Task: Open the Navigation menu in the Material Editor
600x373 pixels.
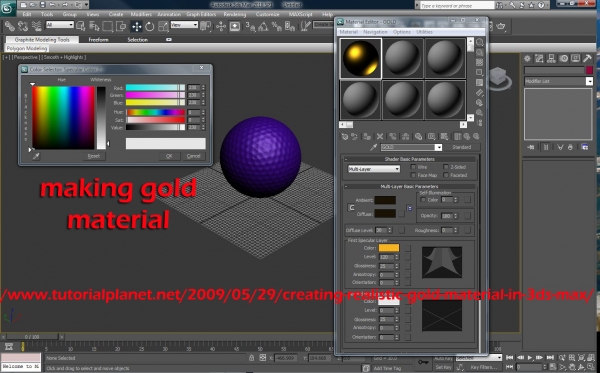Action: click(375, 32)
